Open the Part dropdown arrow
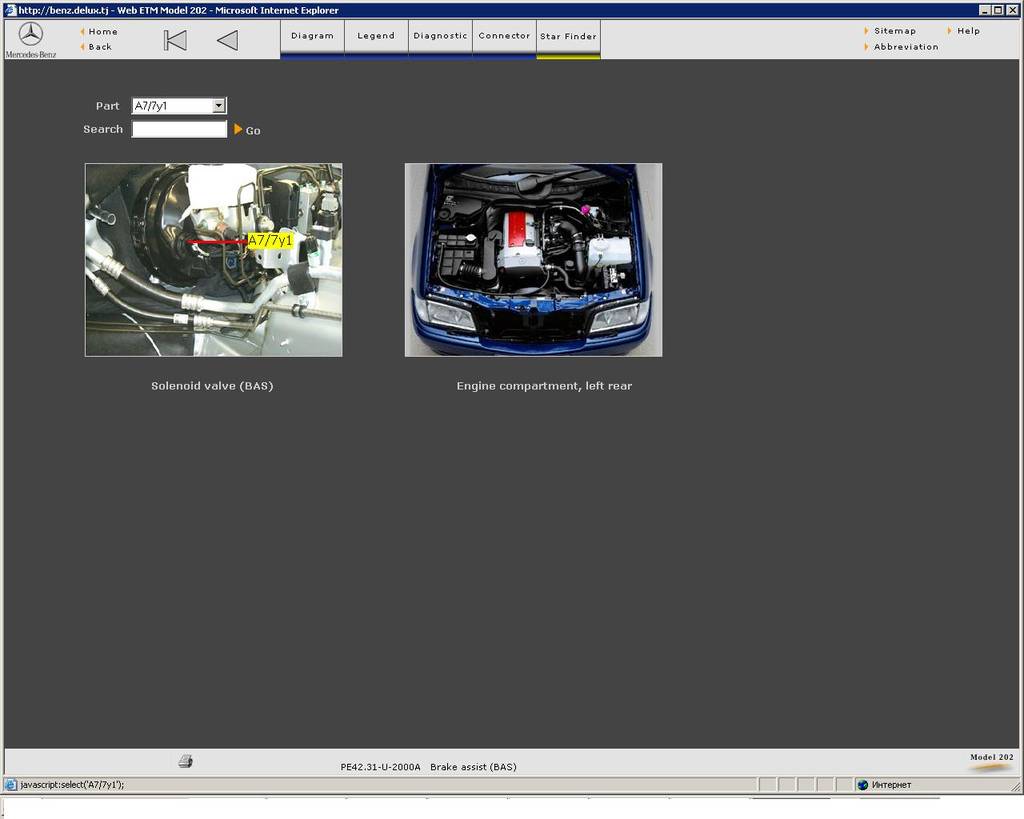This screenshot has width=1024, height=819. 219,105
